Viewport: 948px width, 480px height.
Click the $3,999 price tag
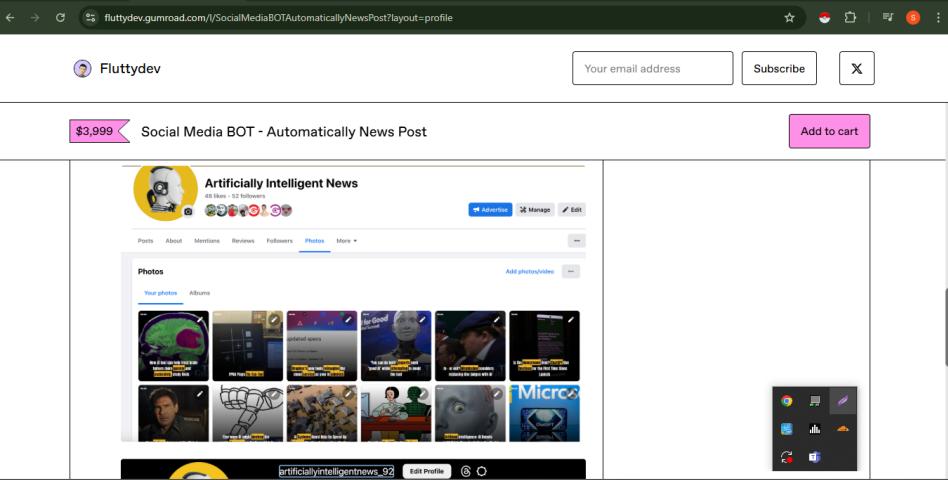[97, 131]
